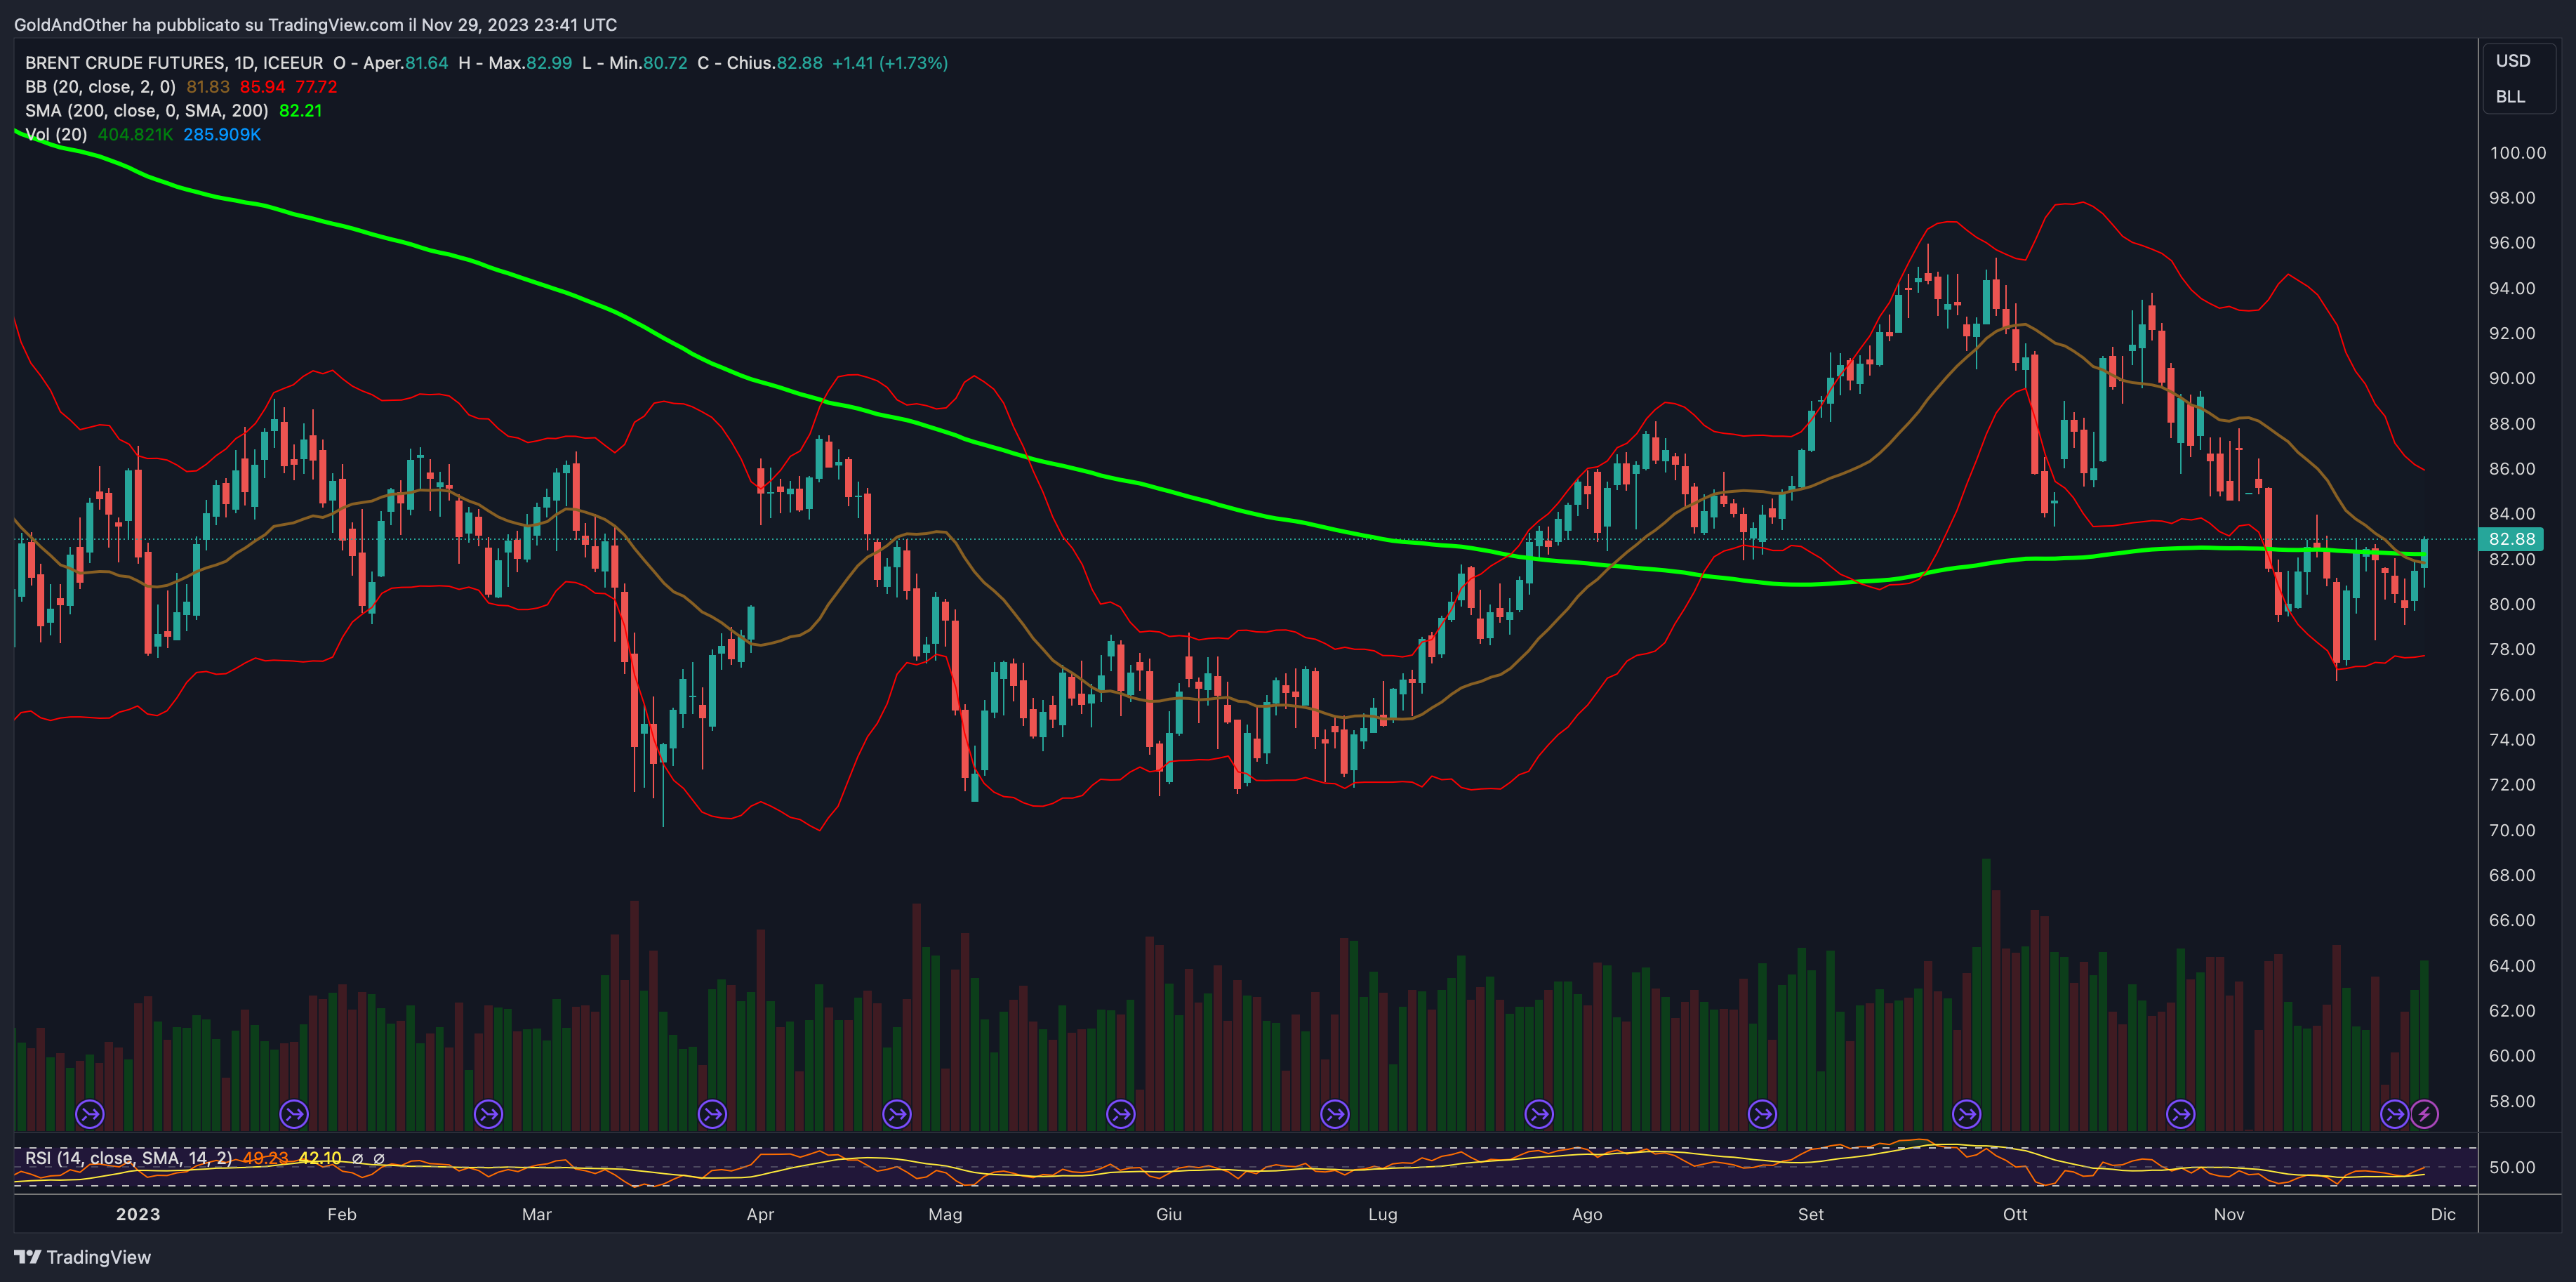Viewport: 2576px width, 1282px height.
Task: Click the rollover marker just before Set
Action: 1762,1113
